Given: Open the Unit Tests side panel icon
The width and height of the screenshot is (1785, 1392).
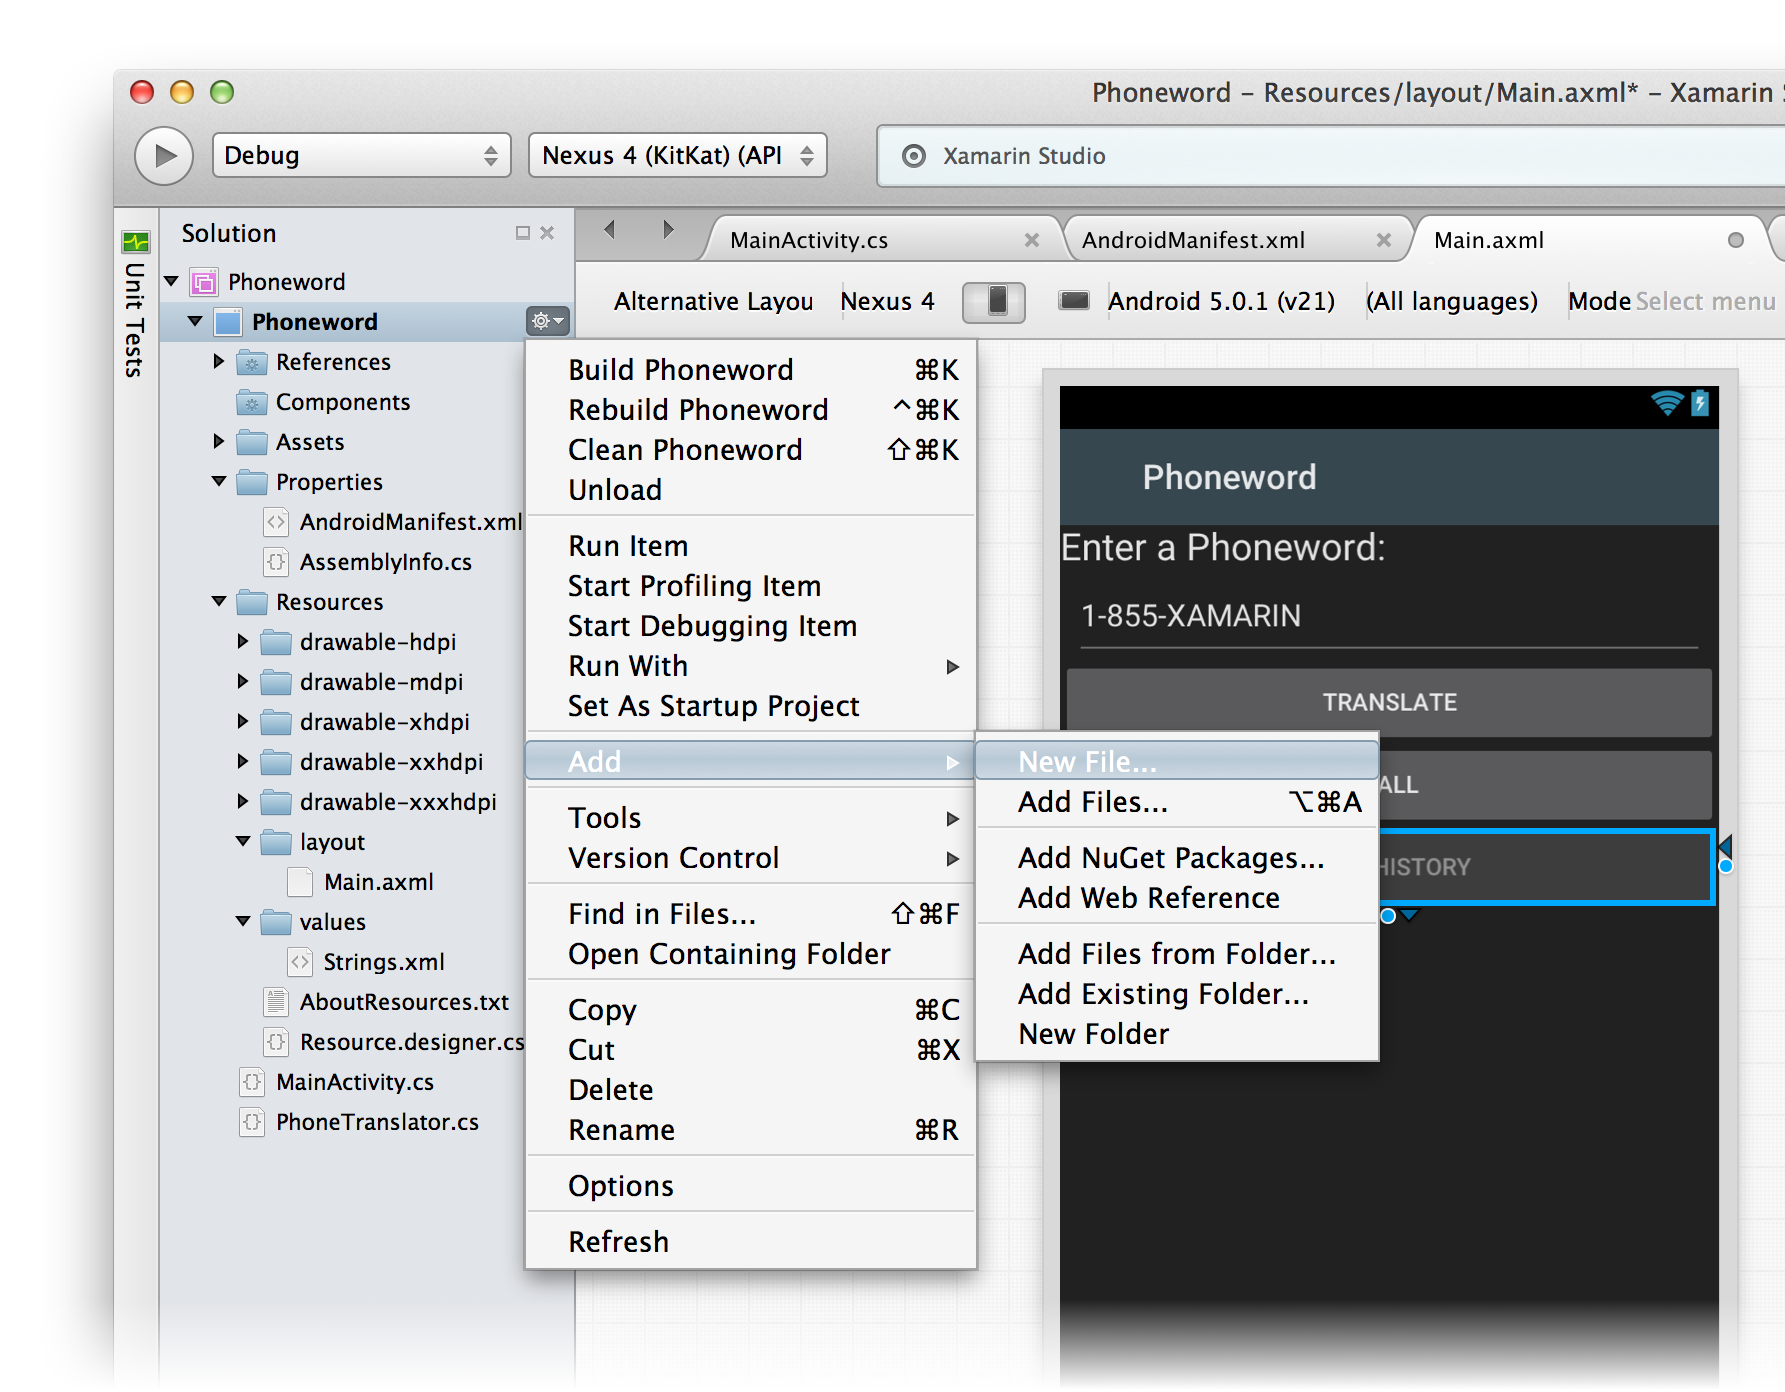Looking at the screenshot, I should (x=135, y=242).
